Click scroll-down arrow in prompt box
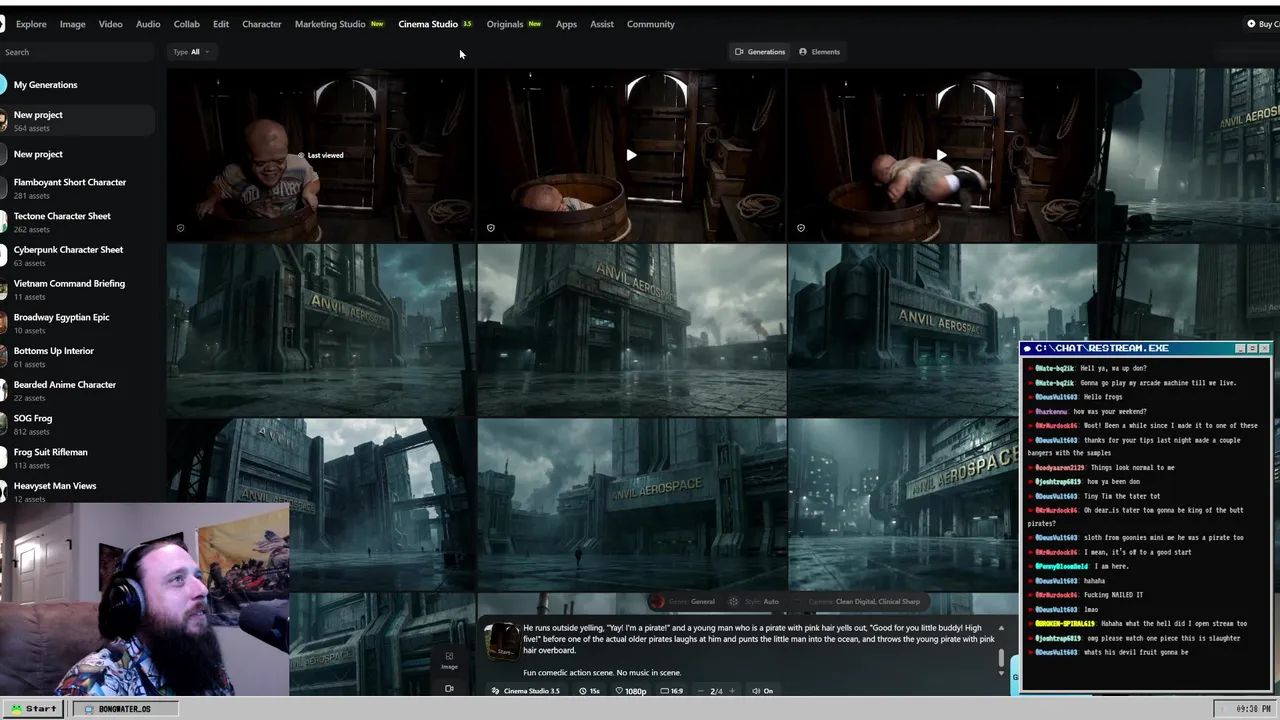The height and width of the screenshot is (720, 1280). coord(1001,673)
